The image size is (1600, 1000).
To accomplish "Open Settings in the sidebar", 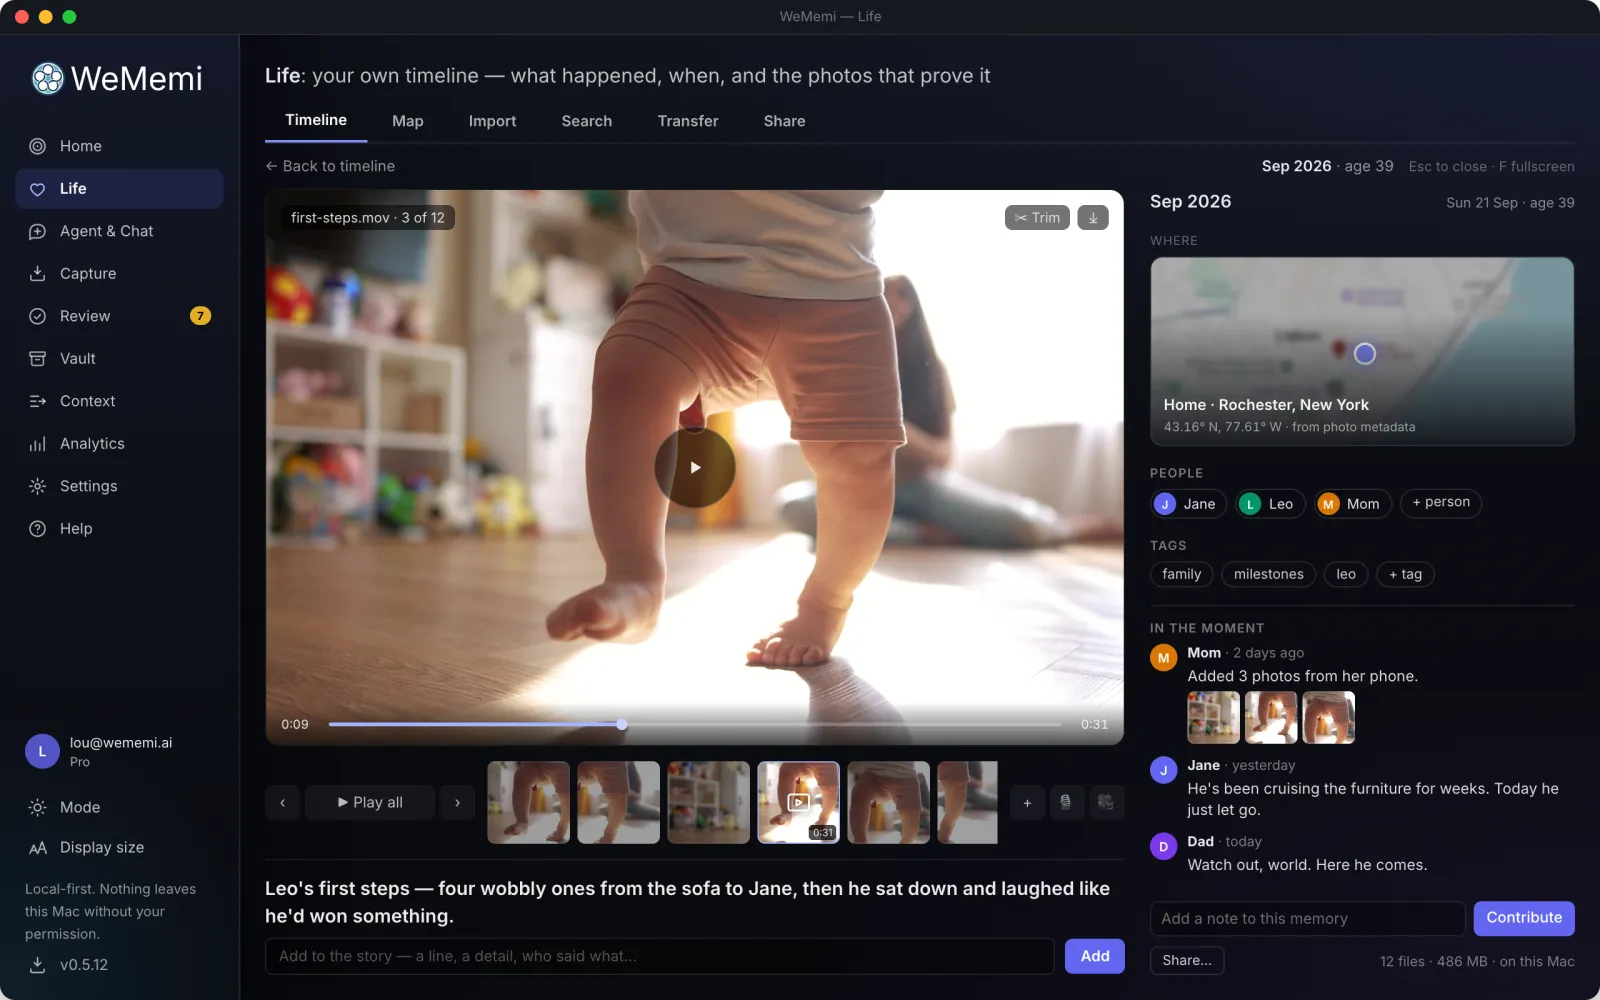I will click(119, 486).
